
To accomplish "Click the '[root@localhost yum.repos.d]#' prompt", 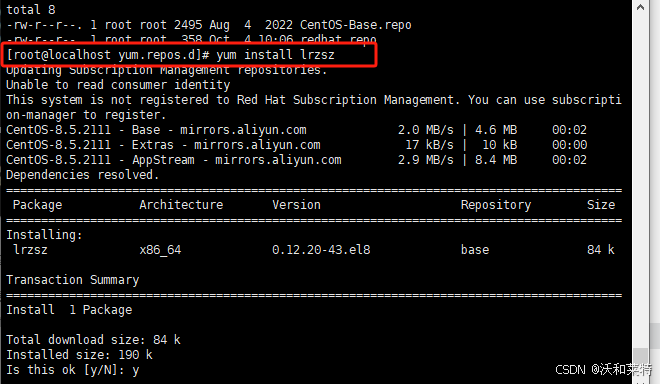I will pyautogui.click(x=108, y=55).
